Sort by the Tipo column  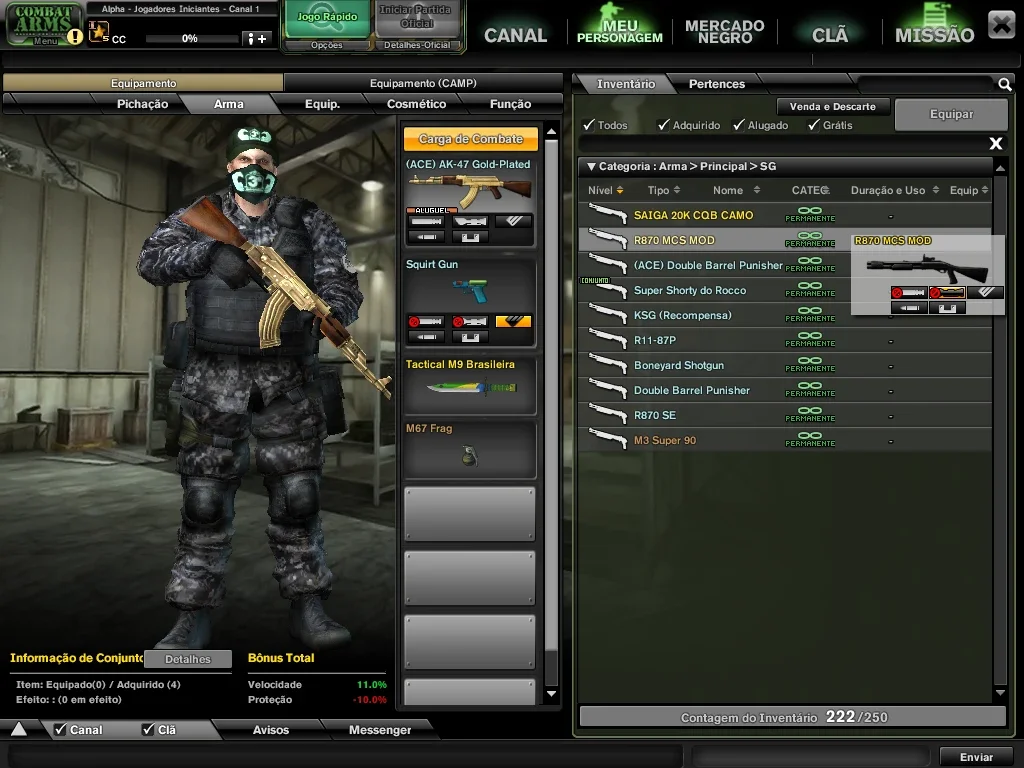tap(664, 190)
